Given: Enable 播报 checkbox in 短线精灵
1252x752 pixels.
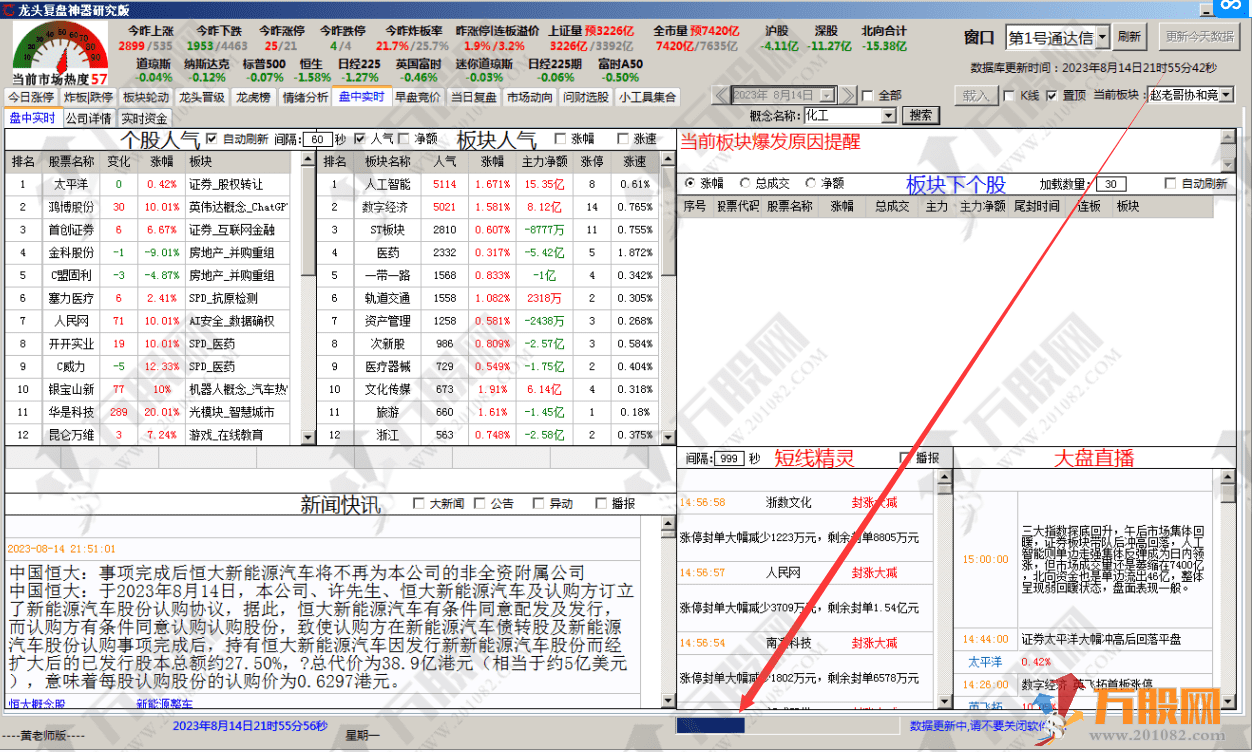Looking at the screenshot, I should pyautogui.click(x=906, y=458).
